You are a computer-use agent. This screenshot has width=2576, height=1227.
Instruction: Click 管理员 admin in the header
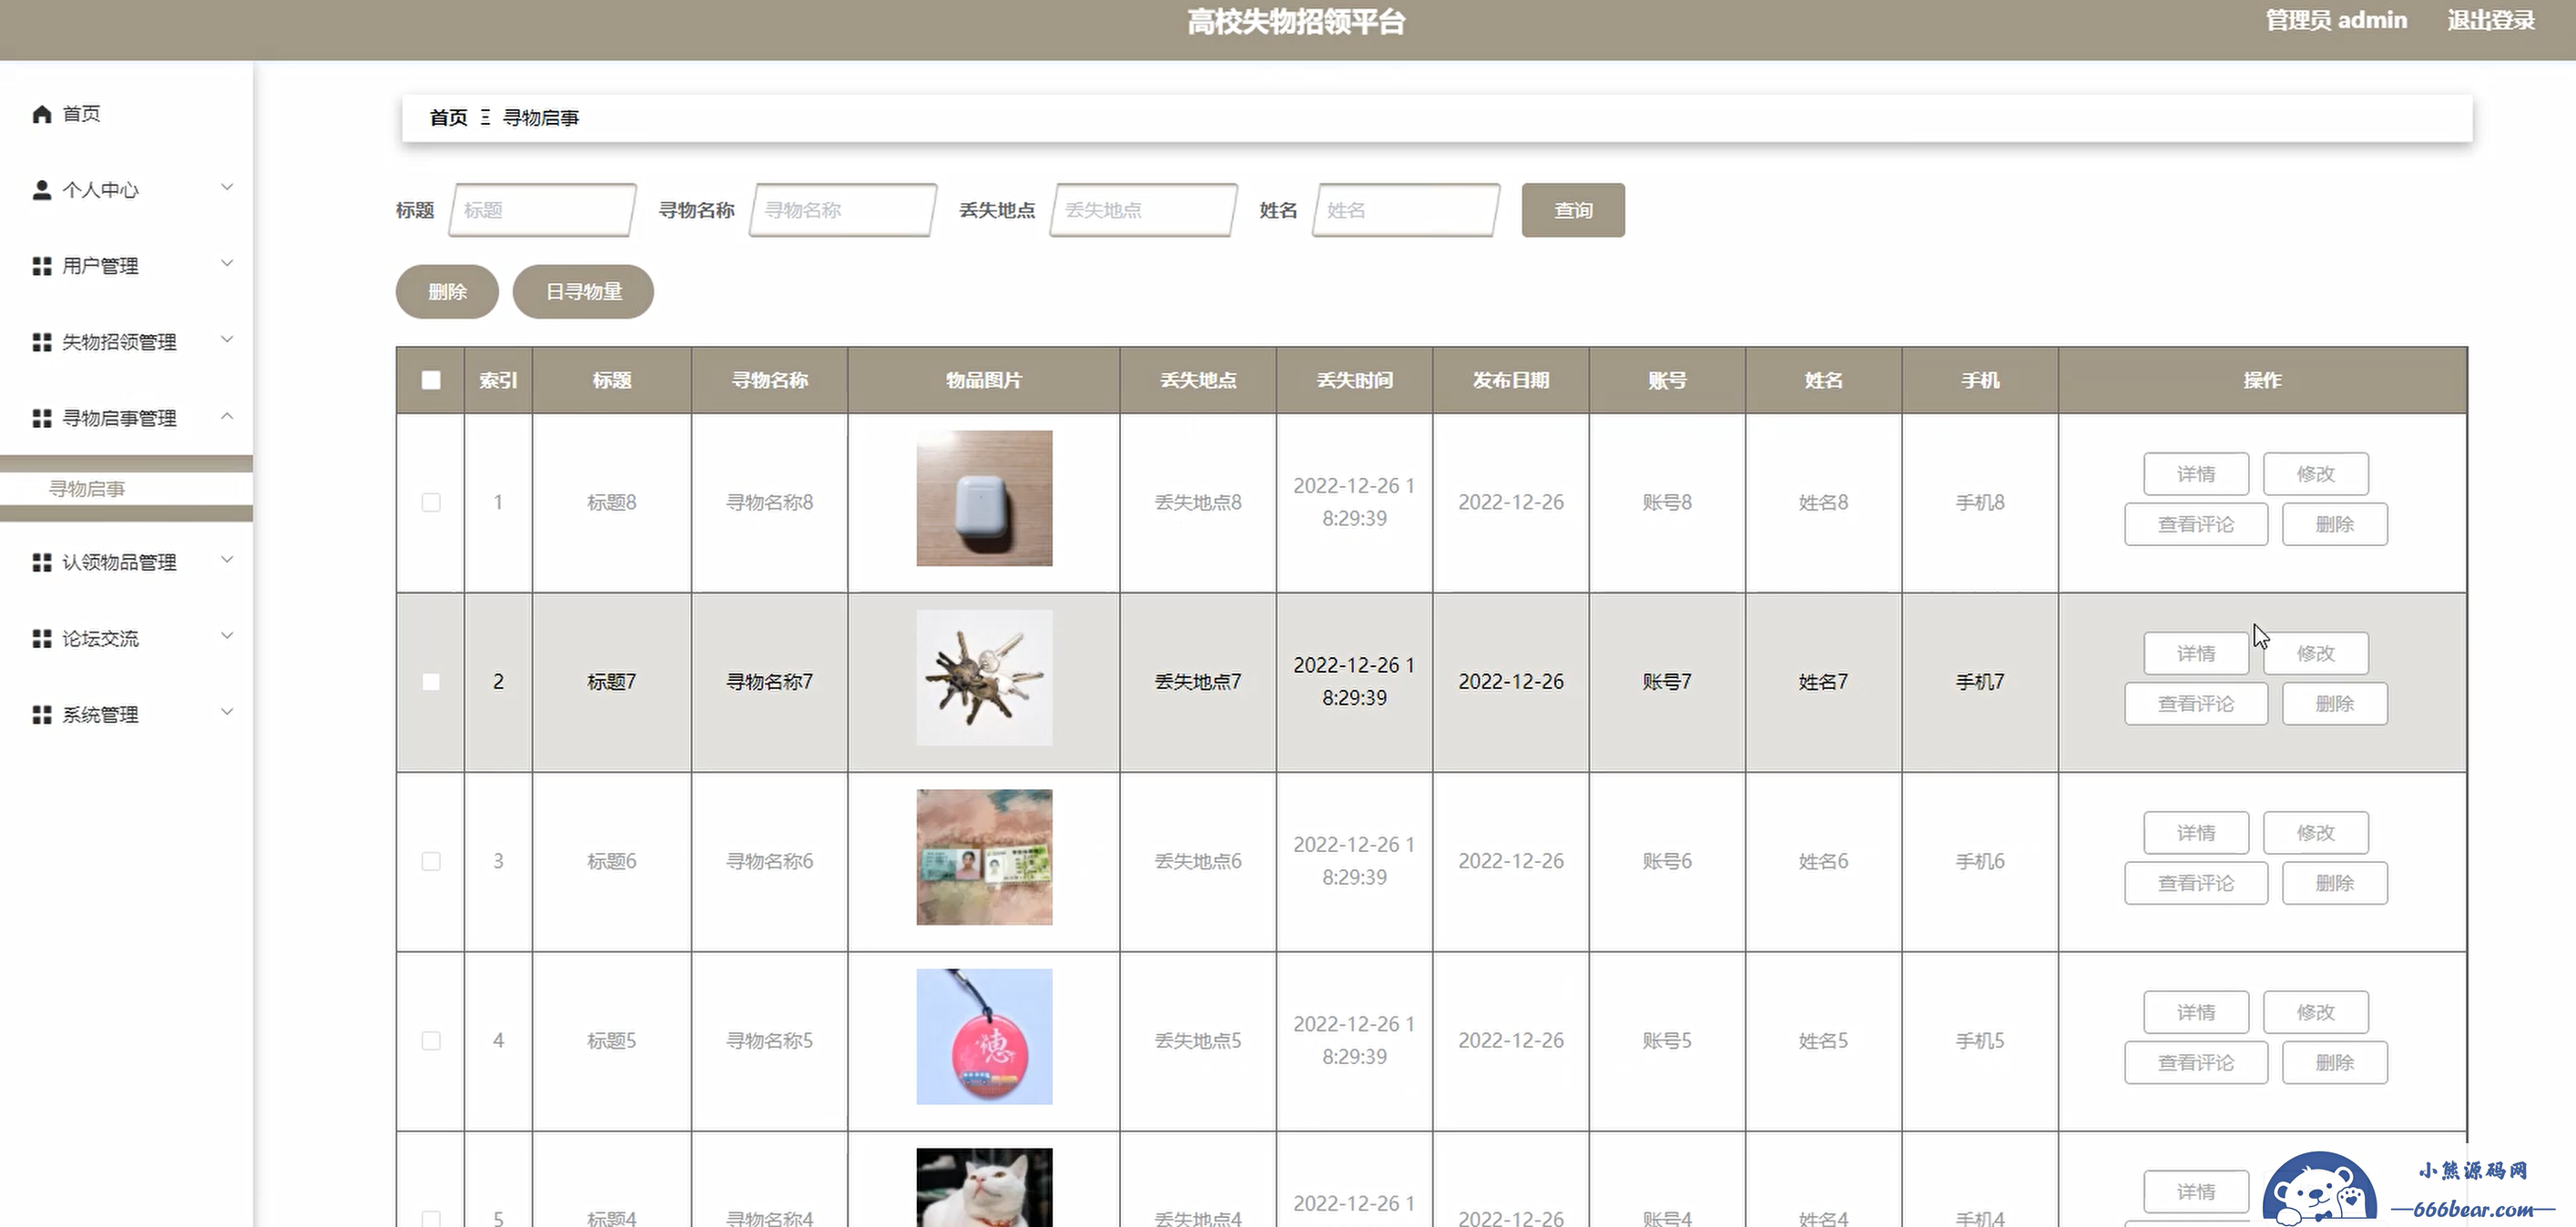(x=2336, y=21)
